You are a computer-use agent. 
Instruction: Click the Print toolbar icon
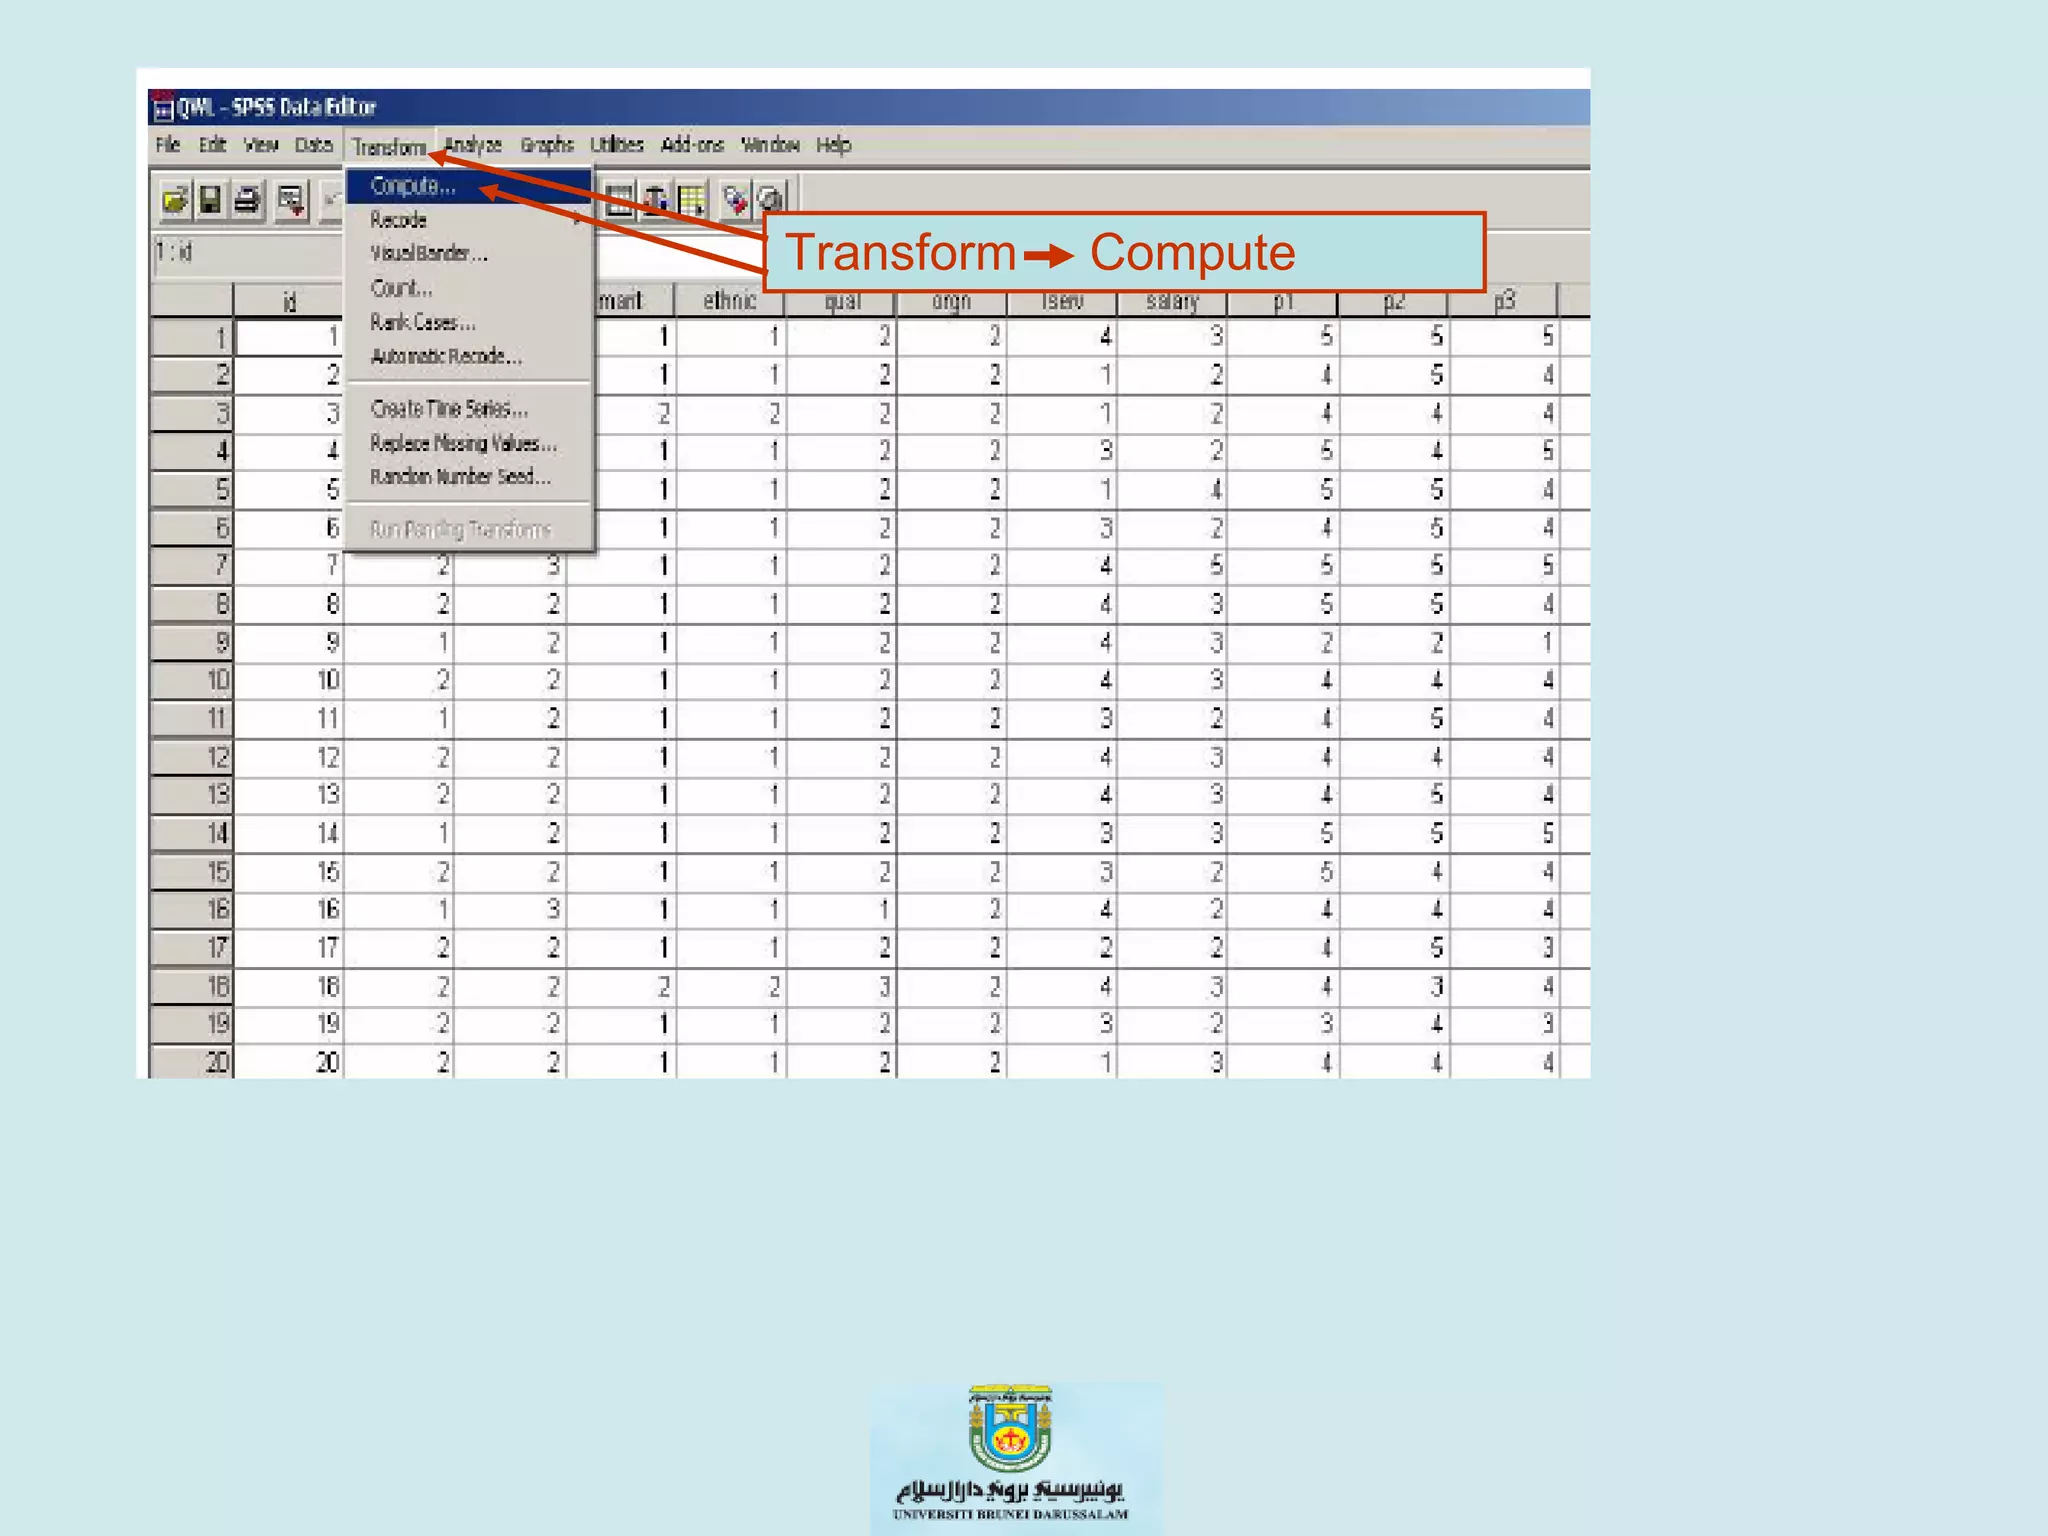(x=248, y=200)
